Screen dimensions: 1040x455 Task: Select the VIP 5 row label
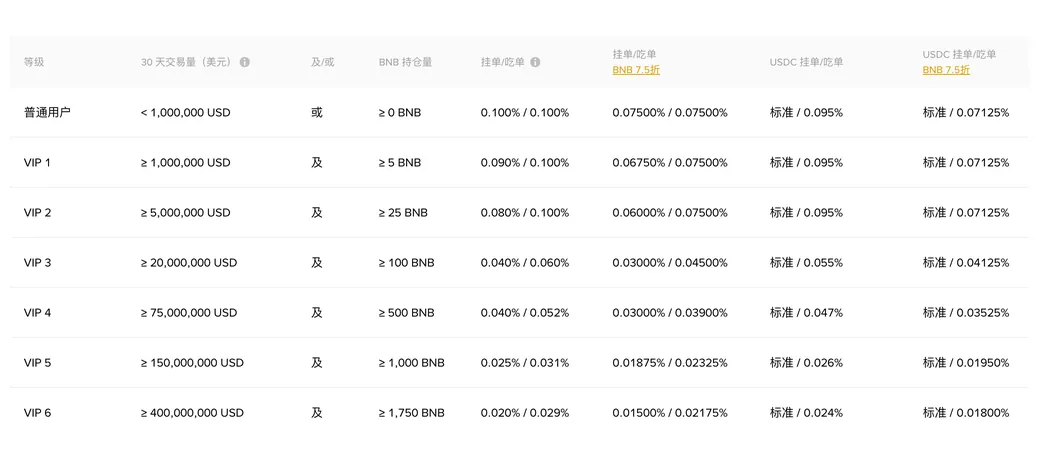[x=37, y=363]
